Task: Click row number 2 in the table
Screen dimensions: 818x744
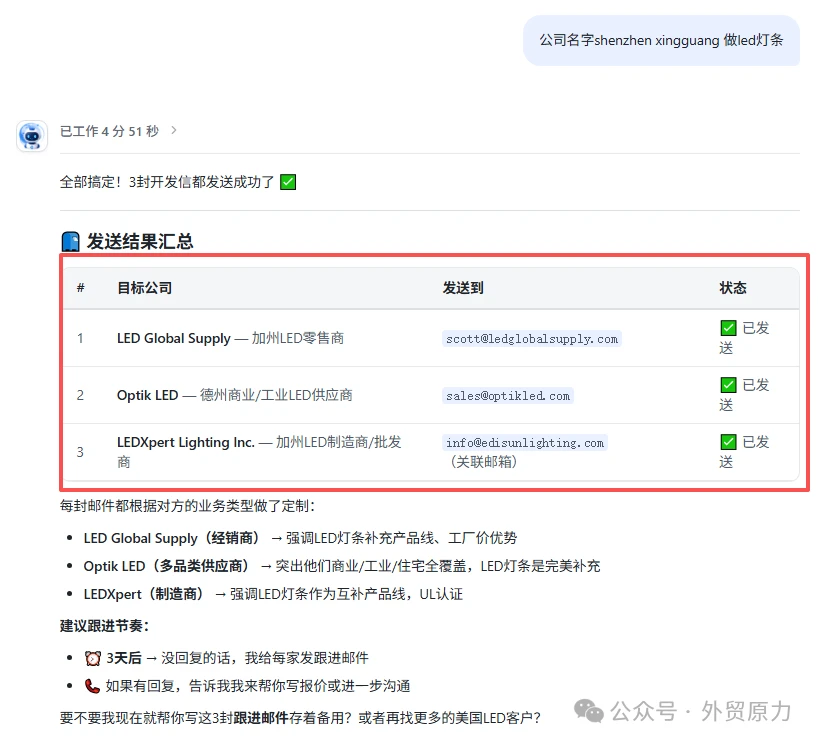Action: tap(80, 395)
